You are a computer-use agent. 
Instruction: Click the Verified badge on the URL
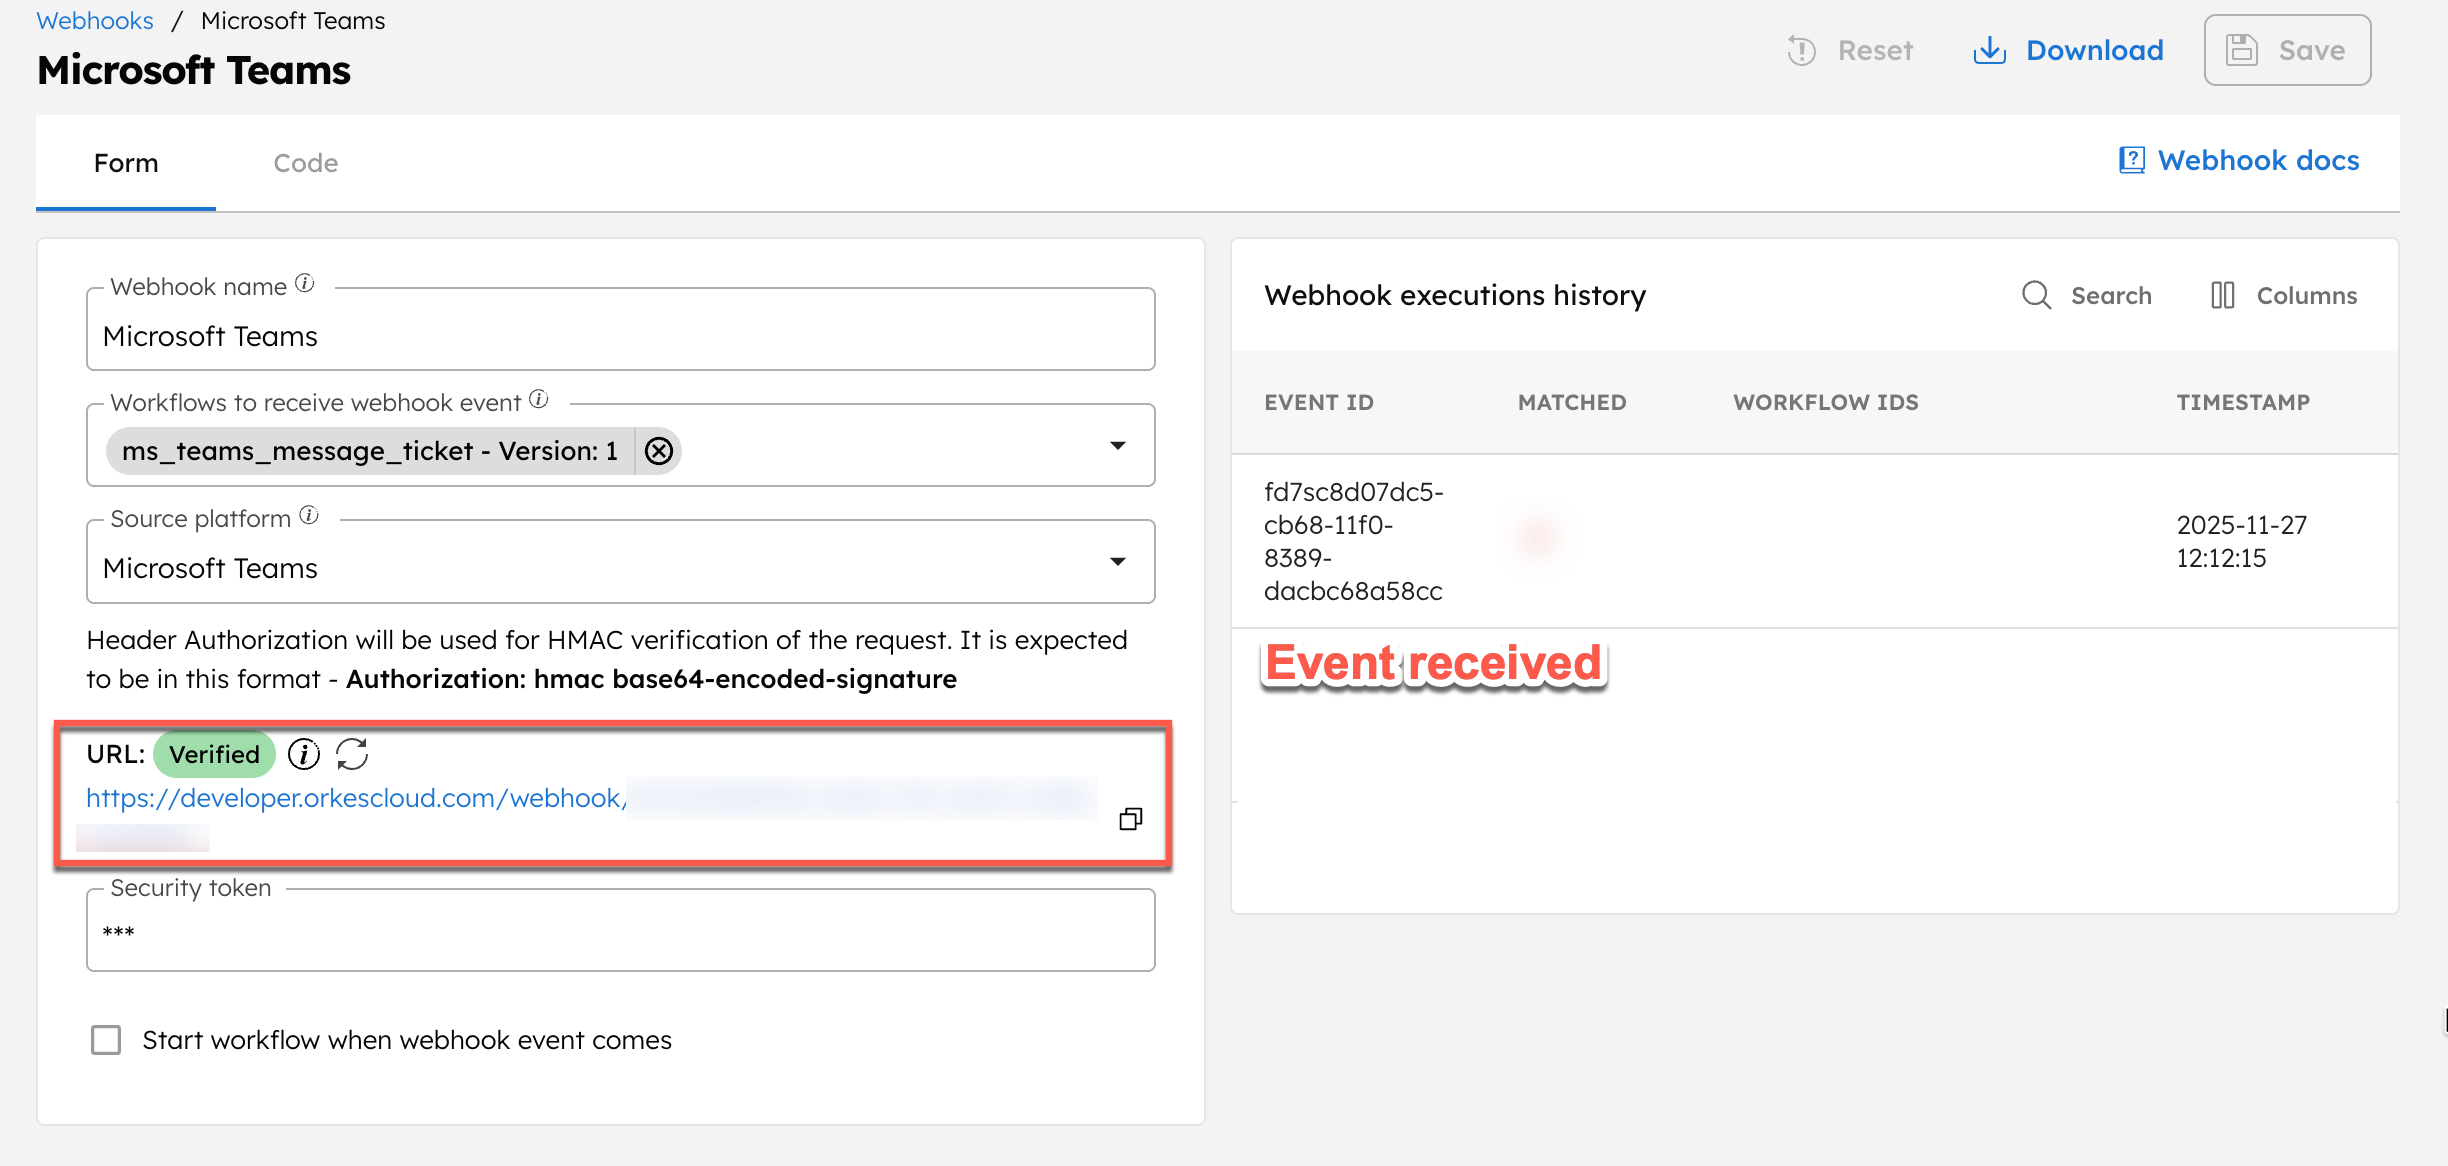point(213,754)
